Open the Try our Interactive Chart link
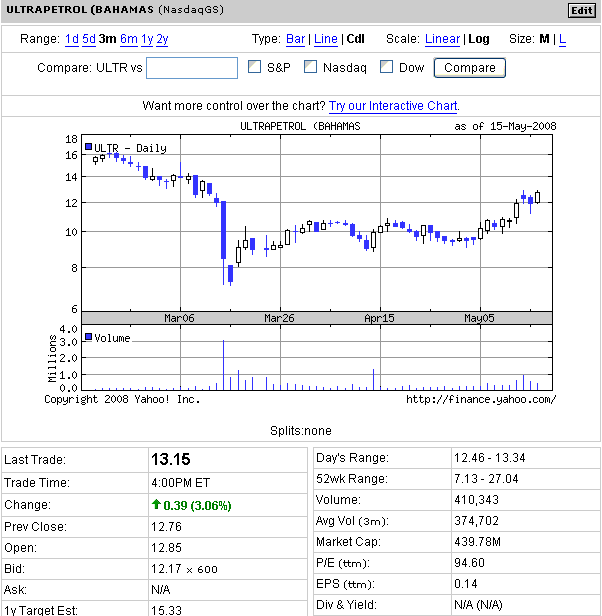This screenshot has width=602, height=616. click(393, 105)
